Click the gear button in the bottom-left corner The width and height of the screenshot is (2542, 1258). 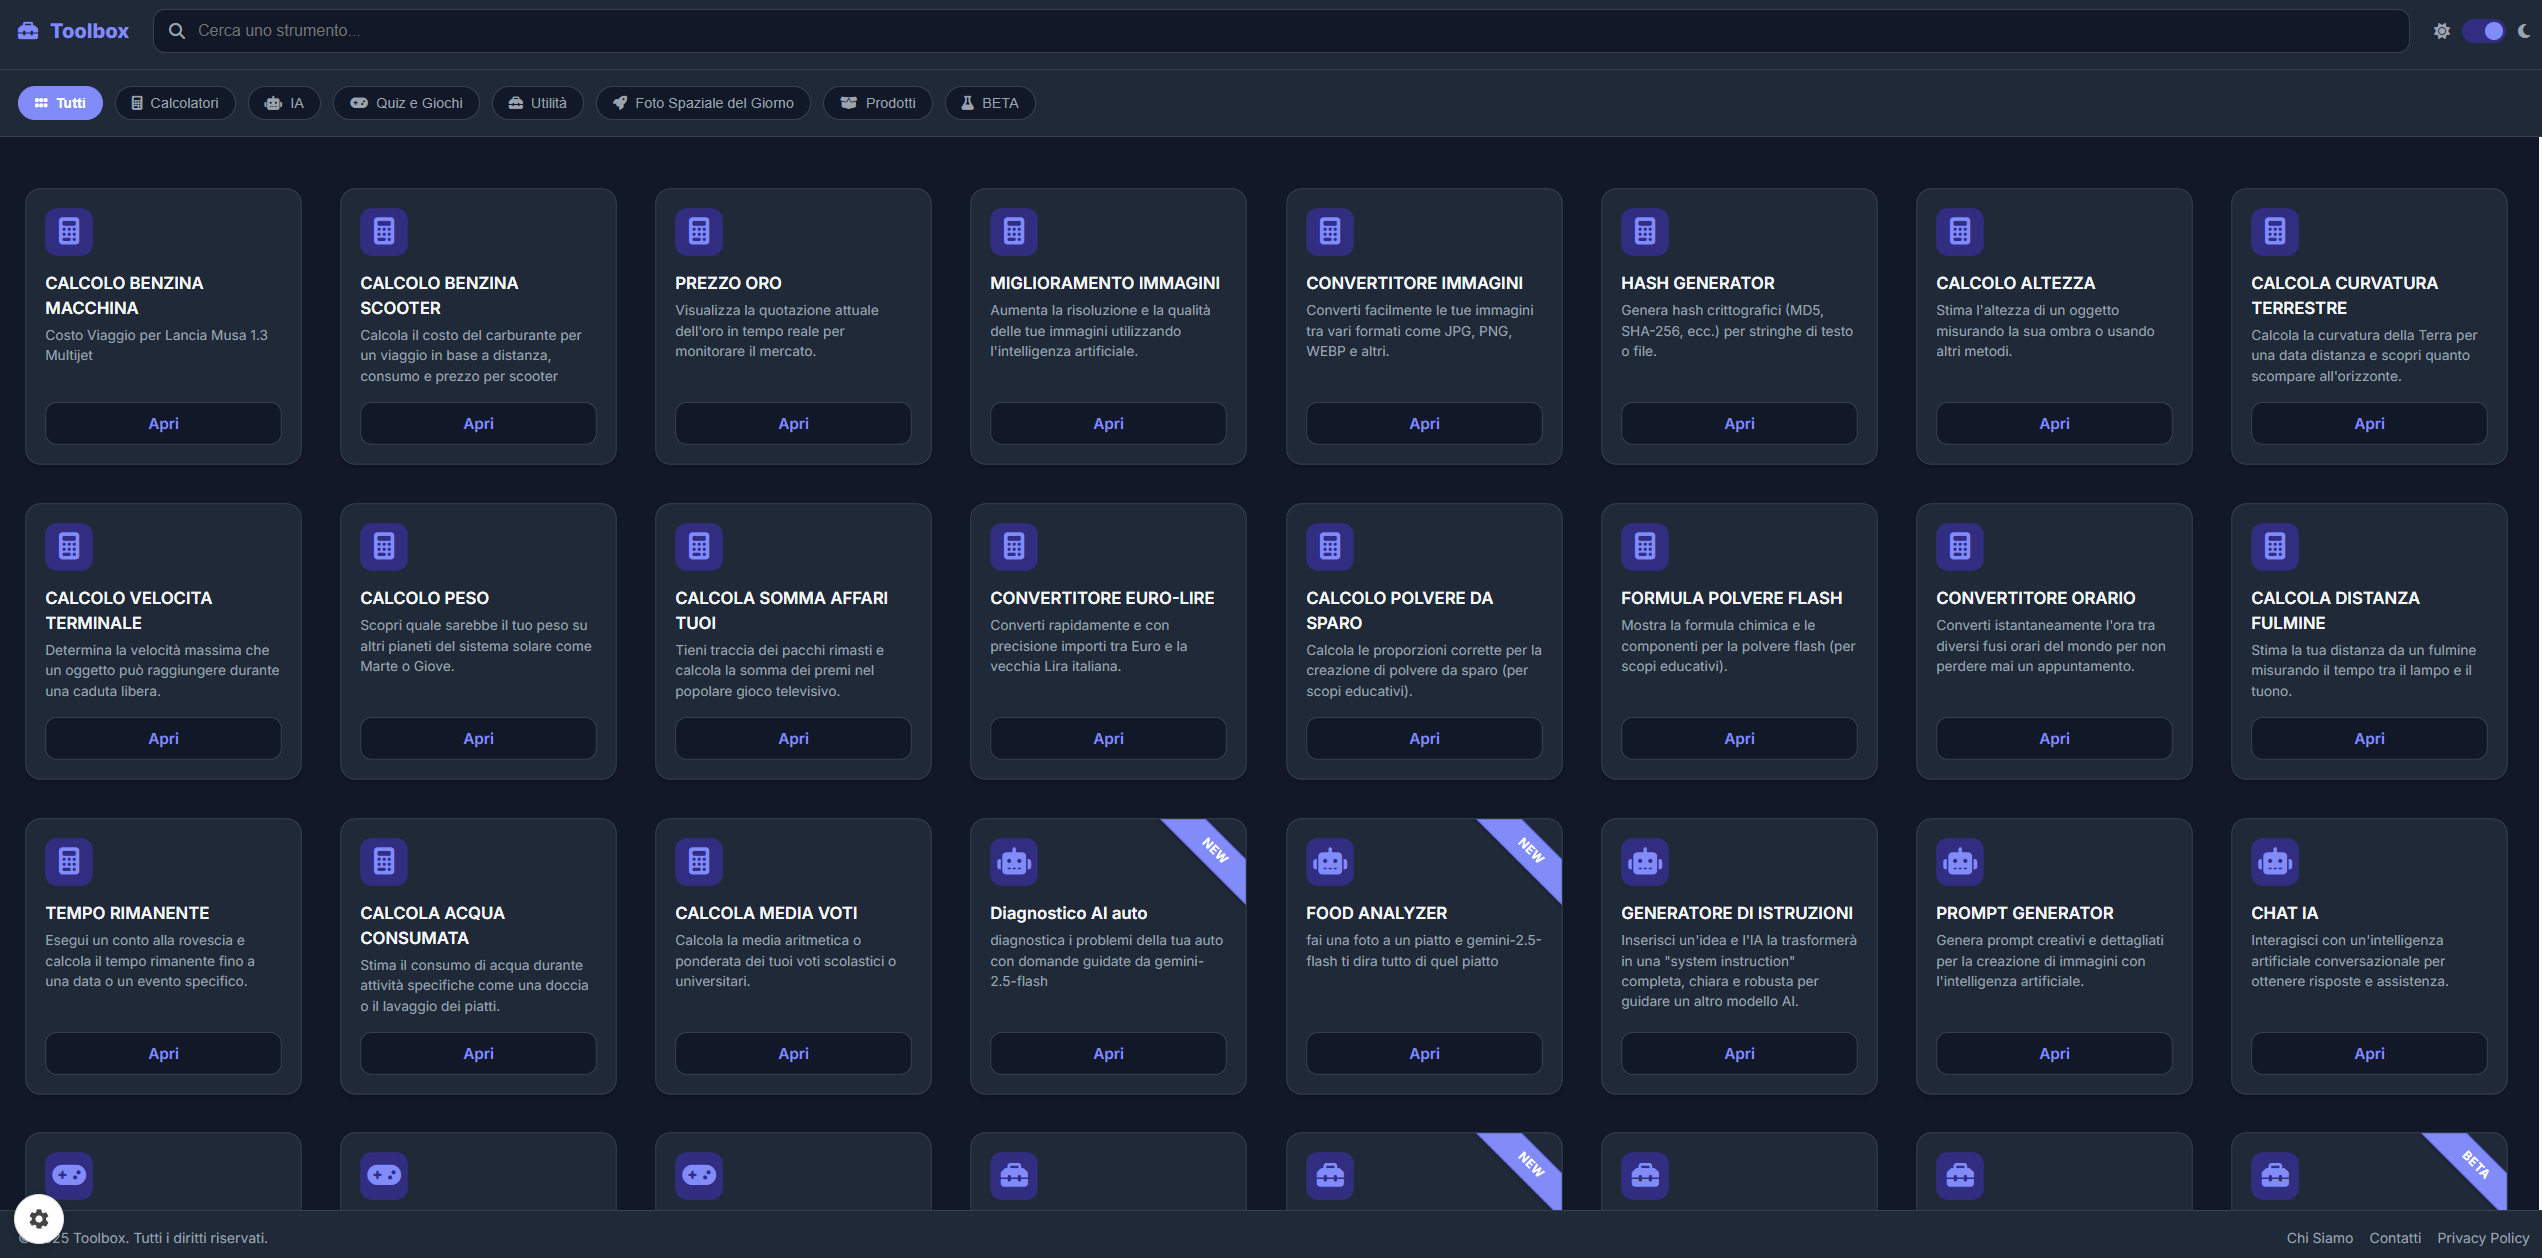39,1219
